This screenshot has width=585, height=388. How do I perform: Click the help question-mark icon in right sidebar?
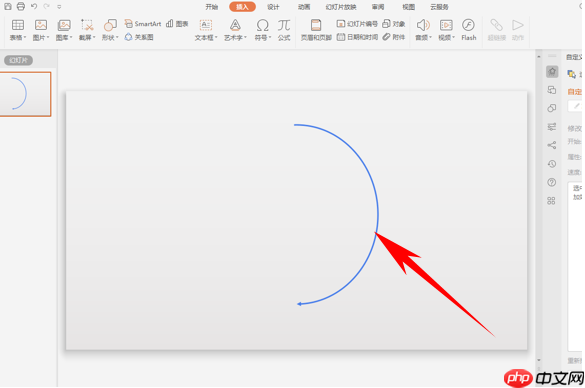coord(551,182)
